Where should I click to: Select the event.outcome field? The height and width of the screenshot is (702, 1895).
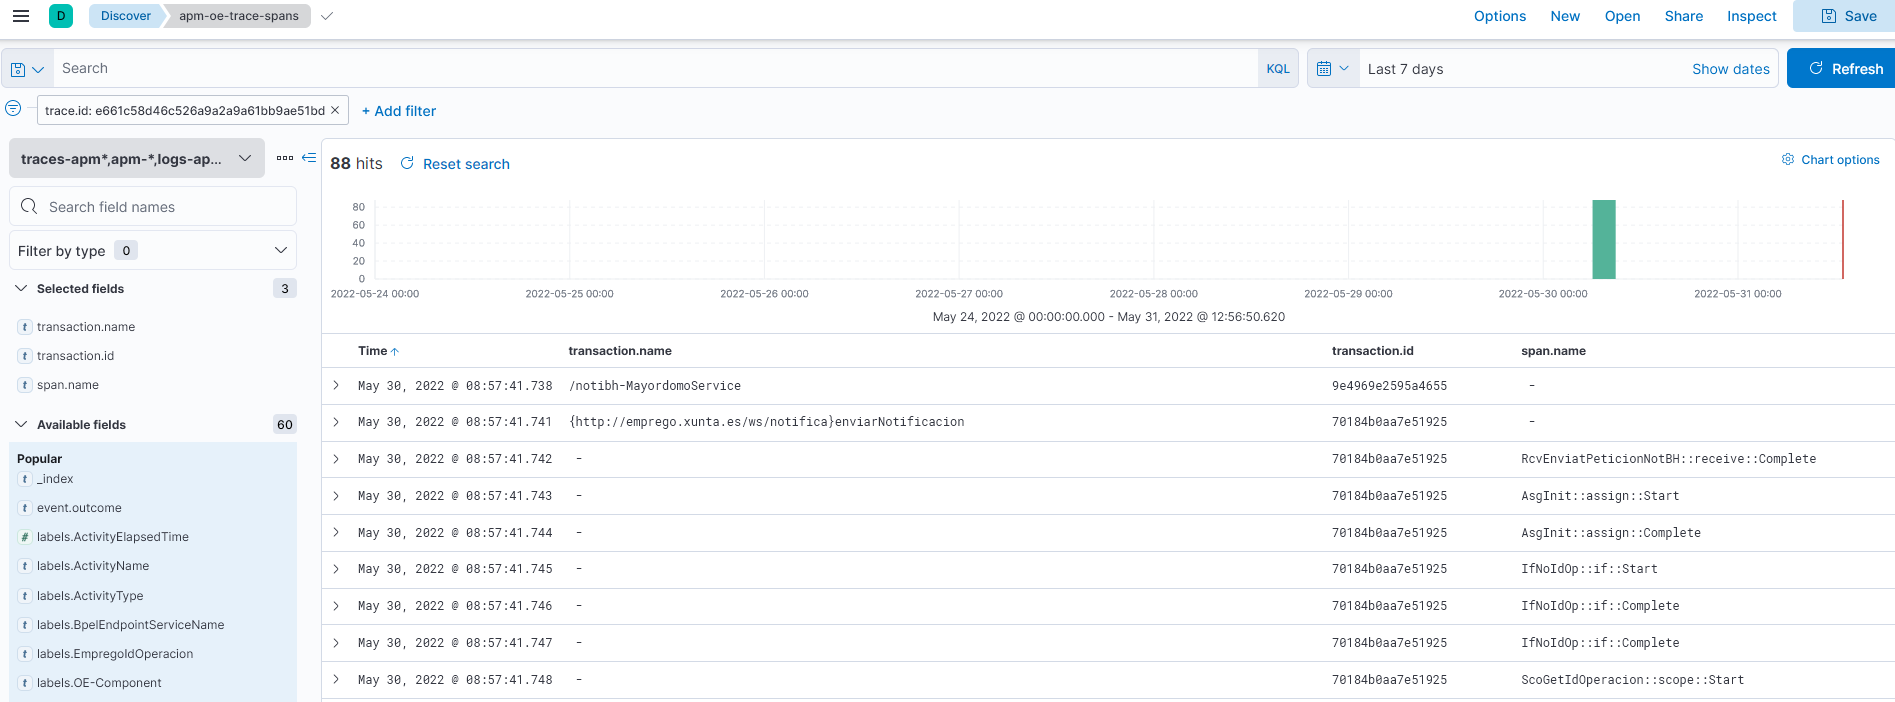(x=79, y=508)
